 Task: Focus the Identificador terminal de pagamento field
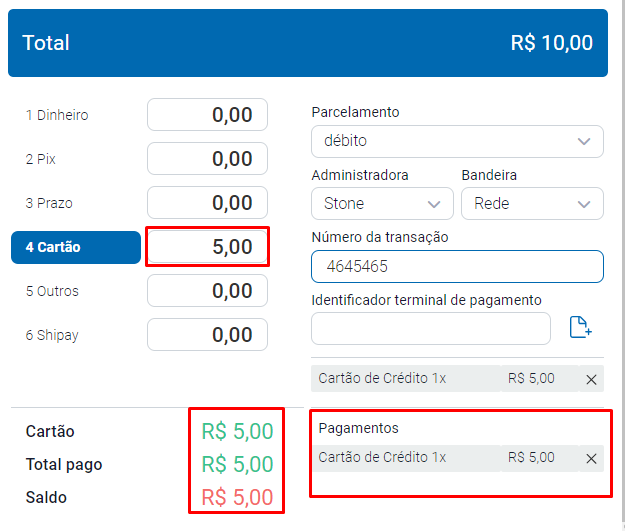431,328
